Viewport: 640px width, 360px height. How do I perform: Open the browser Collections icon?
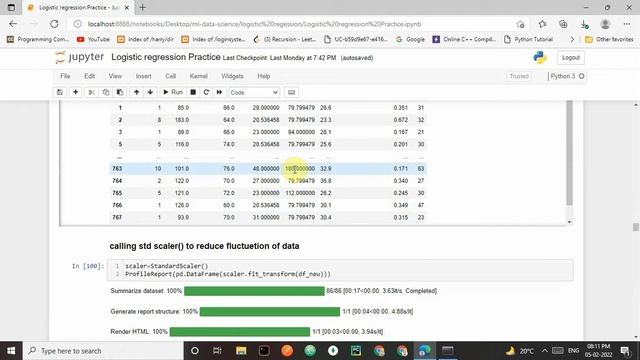pyautogui.click(x=563, y=24)
